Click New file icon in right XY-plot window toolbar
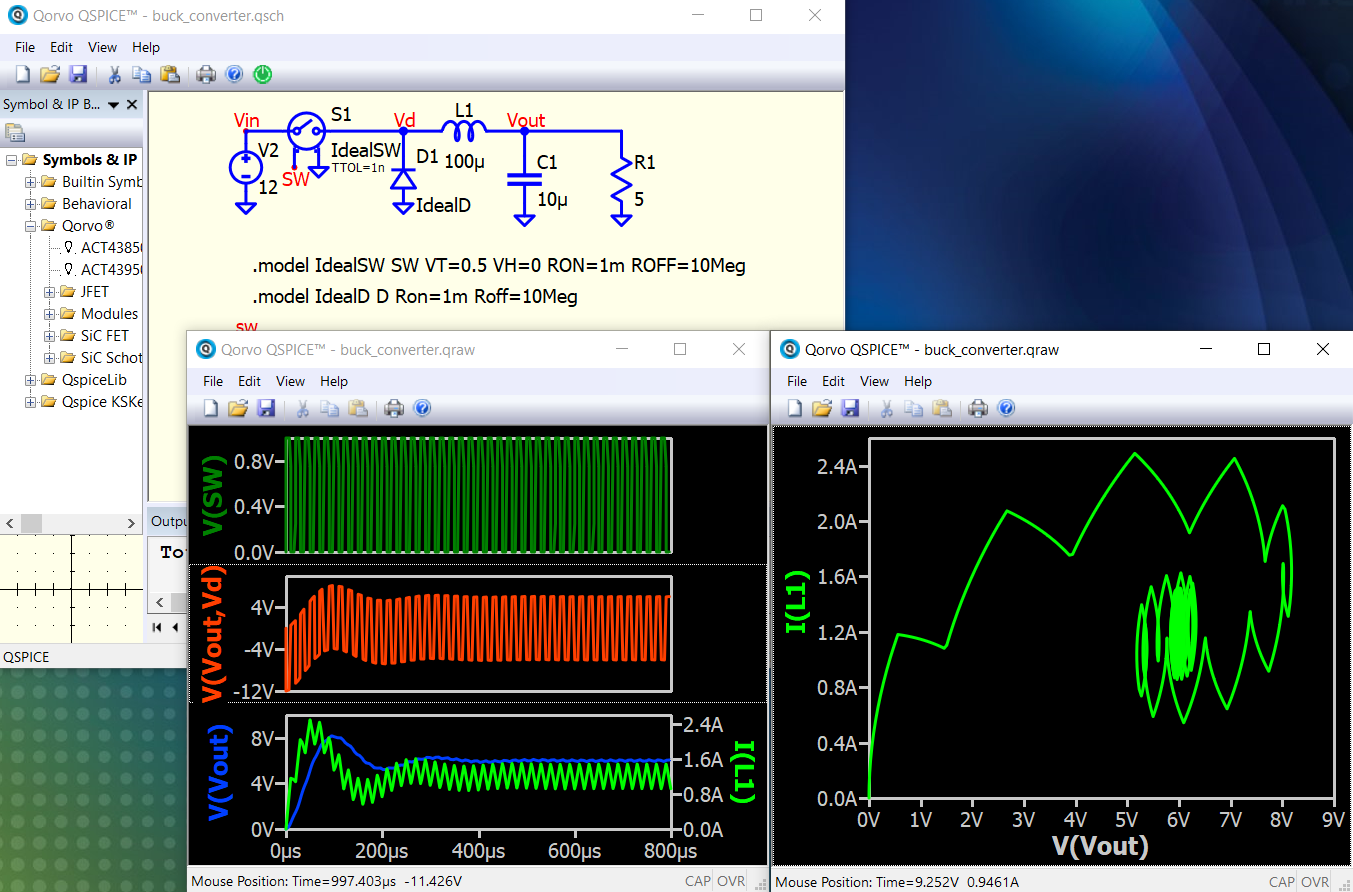The image size is (1353, 892). click(x=795, y=408)
